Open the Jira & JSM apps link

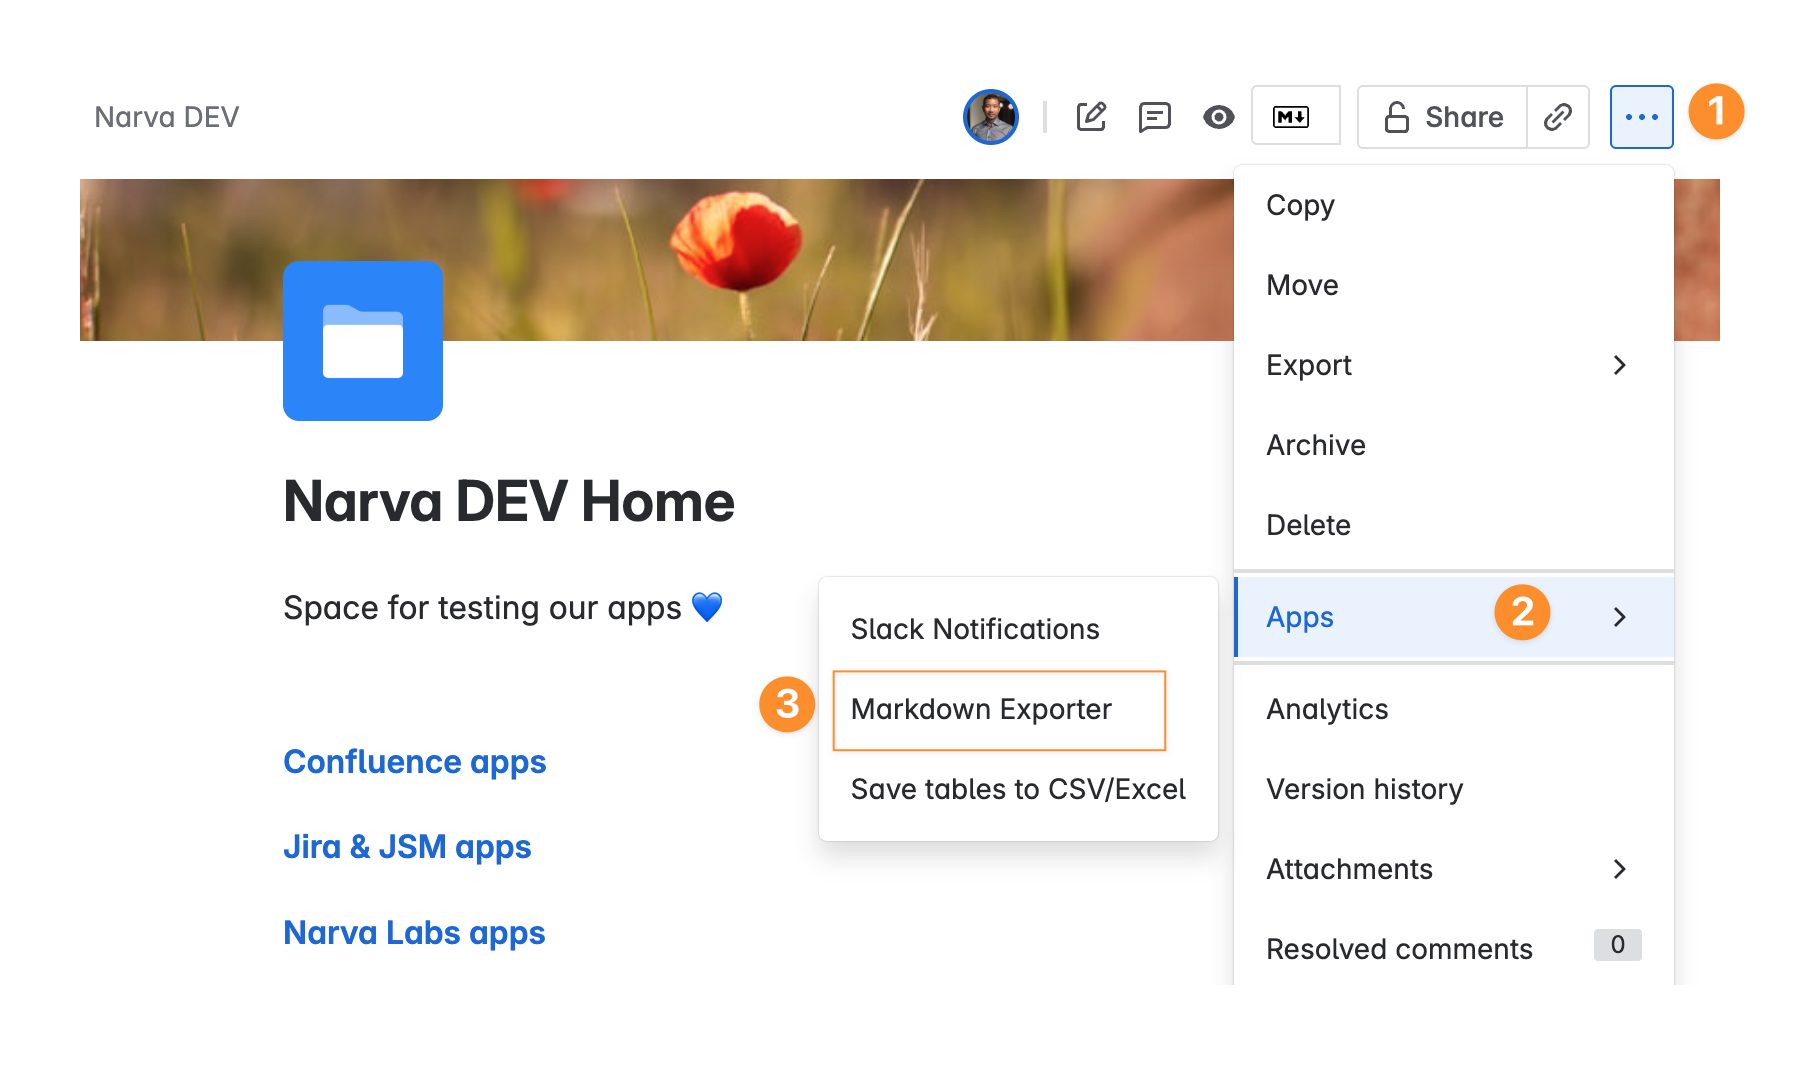tap(407, 847)
